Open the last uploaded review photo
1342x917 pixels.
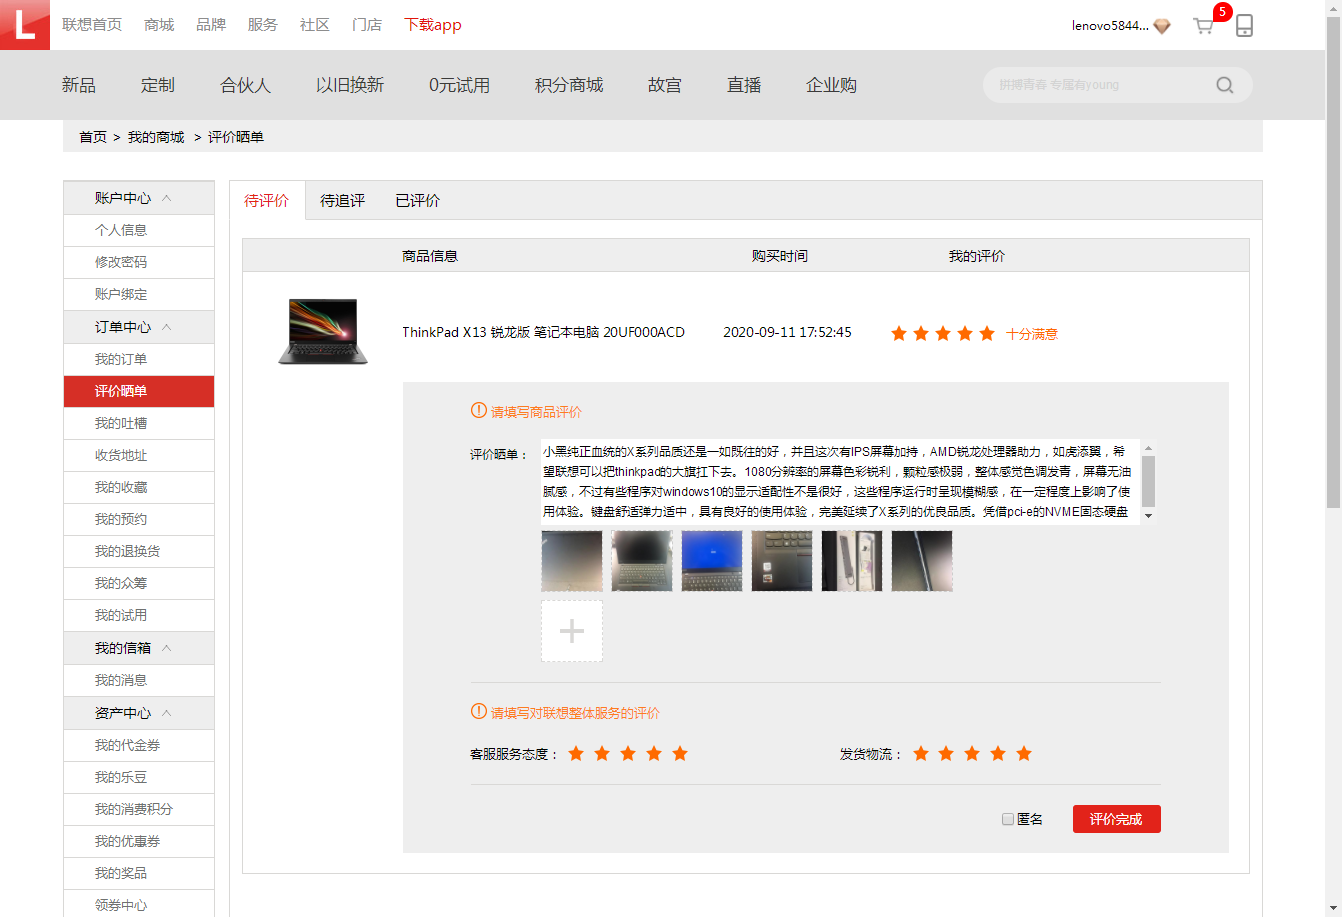[x=922, y=561]
